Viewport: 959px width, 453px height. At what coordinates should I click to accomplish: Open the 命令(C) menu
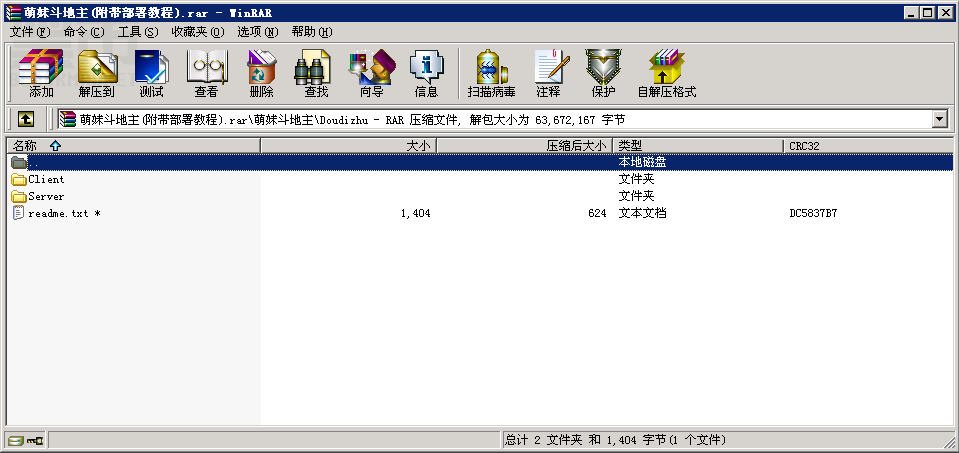(x=84, y=32)
